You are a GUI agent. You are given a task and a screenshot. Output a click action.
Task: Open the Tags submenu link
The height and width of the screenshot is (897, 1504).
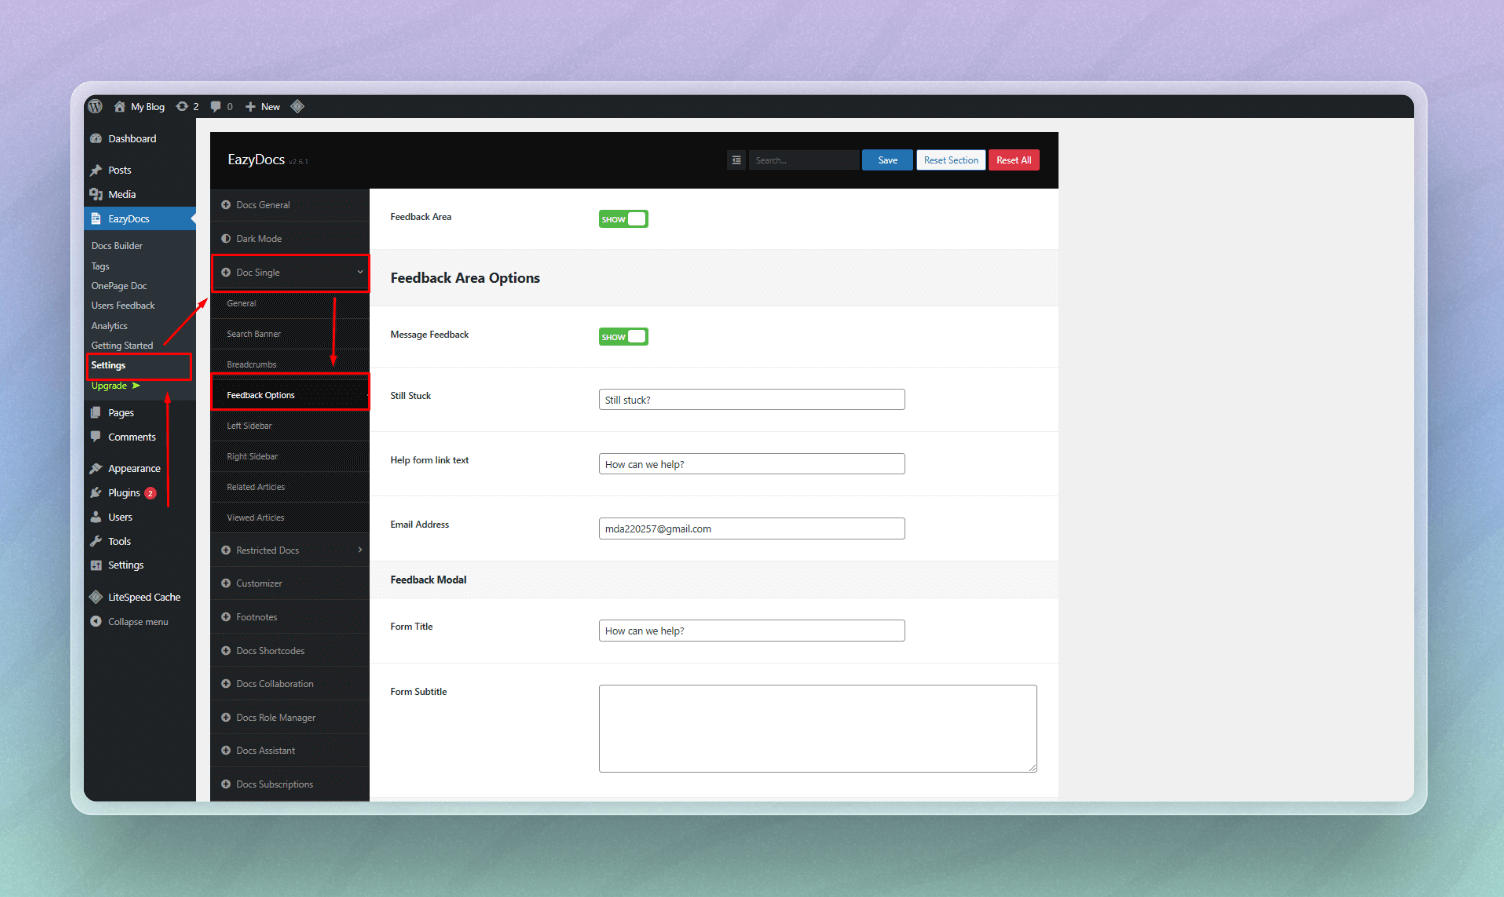(x=100, y=266)
